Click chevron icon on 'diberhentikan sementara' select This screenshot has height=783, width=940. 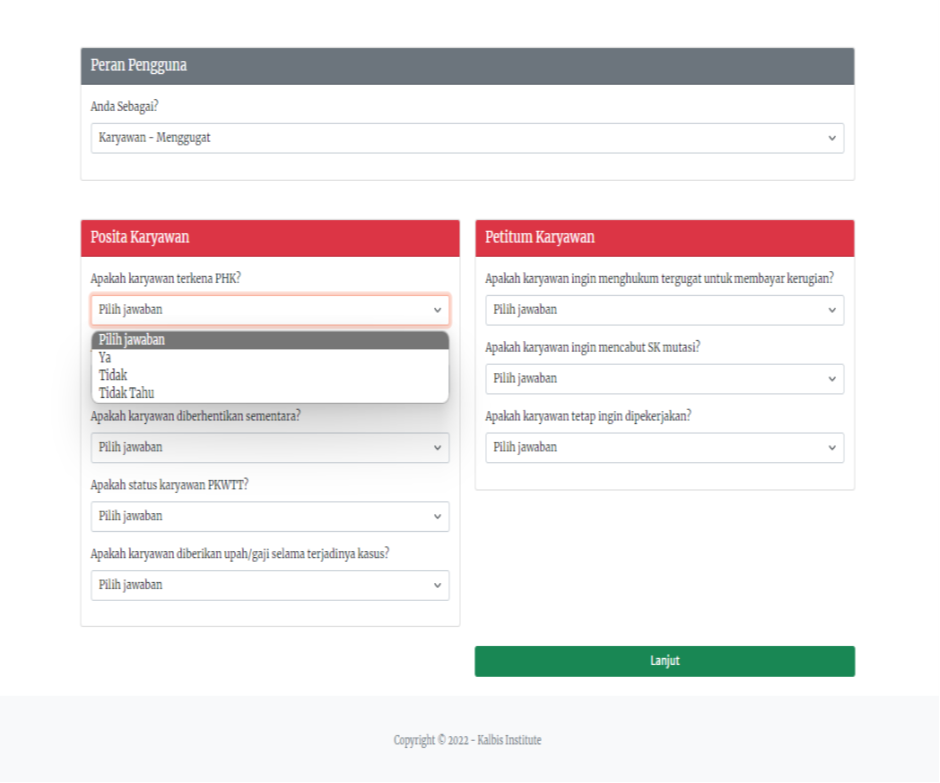click(x=437, y=447)
